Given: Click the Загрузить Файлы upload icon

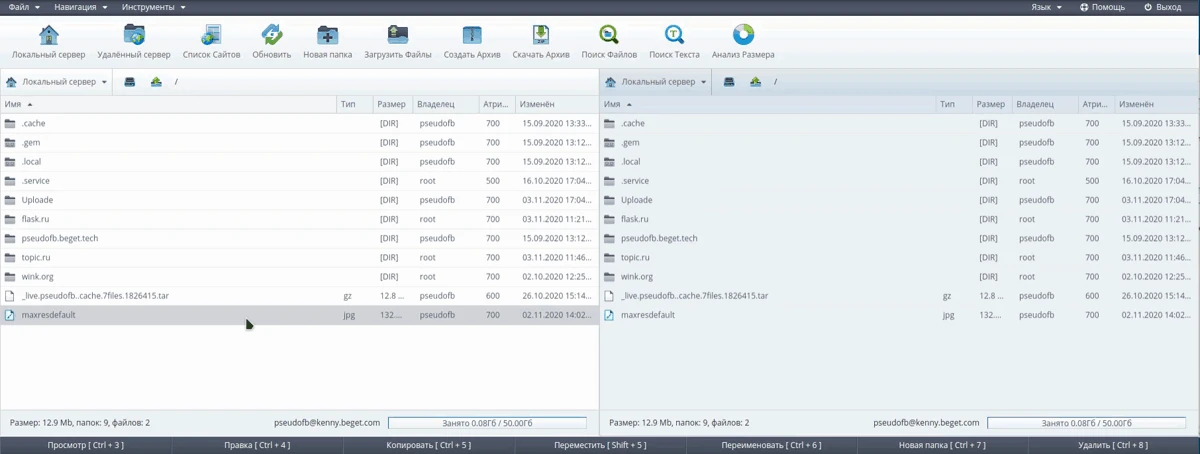Looking at the screenshot, I should [398, 37].
